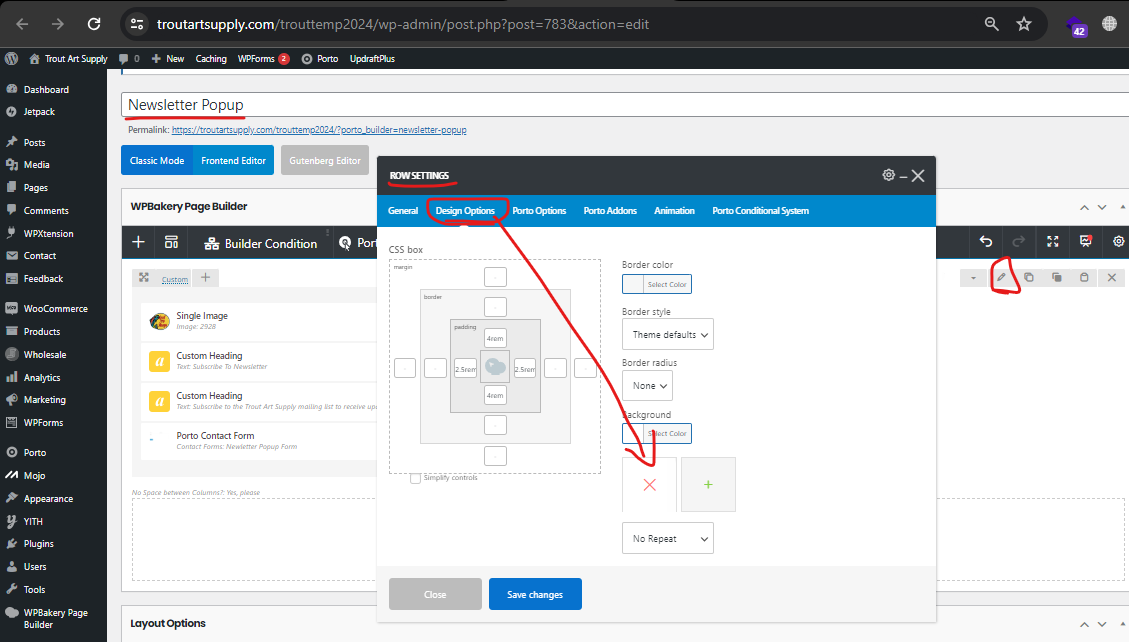Delete the row using its X icon
Viewport: 1129px width, 642px height.
point(1112,277)
